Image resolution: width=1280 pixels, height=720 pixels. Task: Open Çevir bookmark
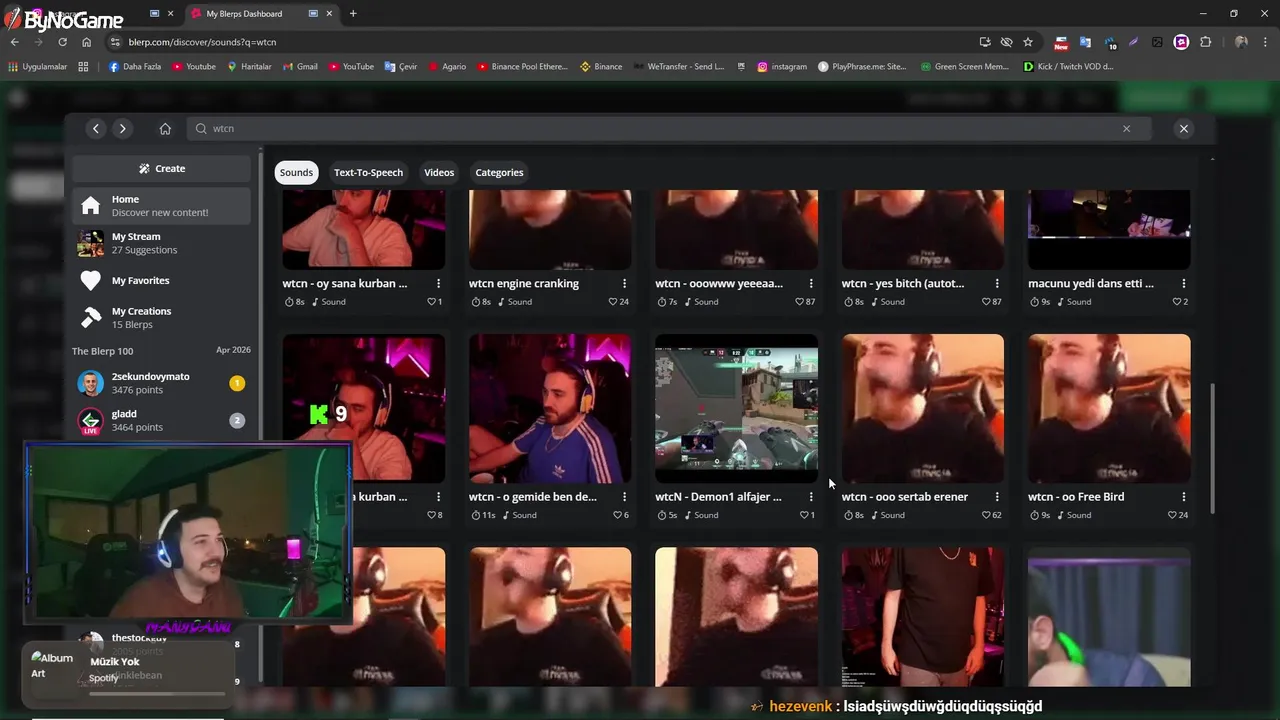[x=401, y=67]
